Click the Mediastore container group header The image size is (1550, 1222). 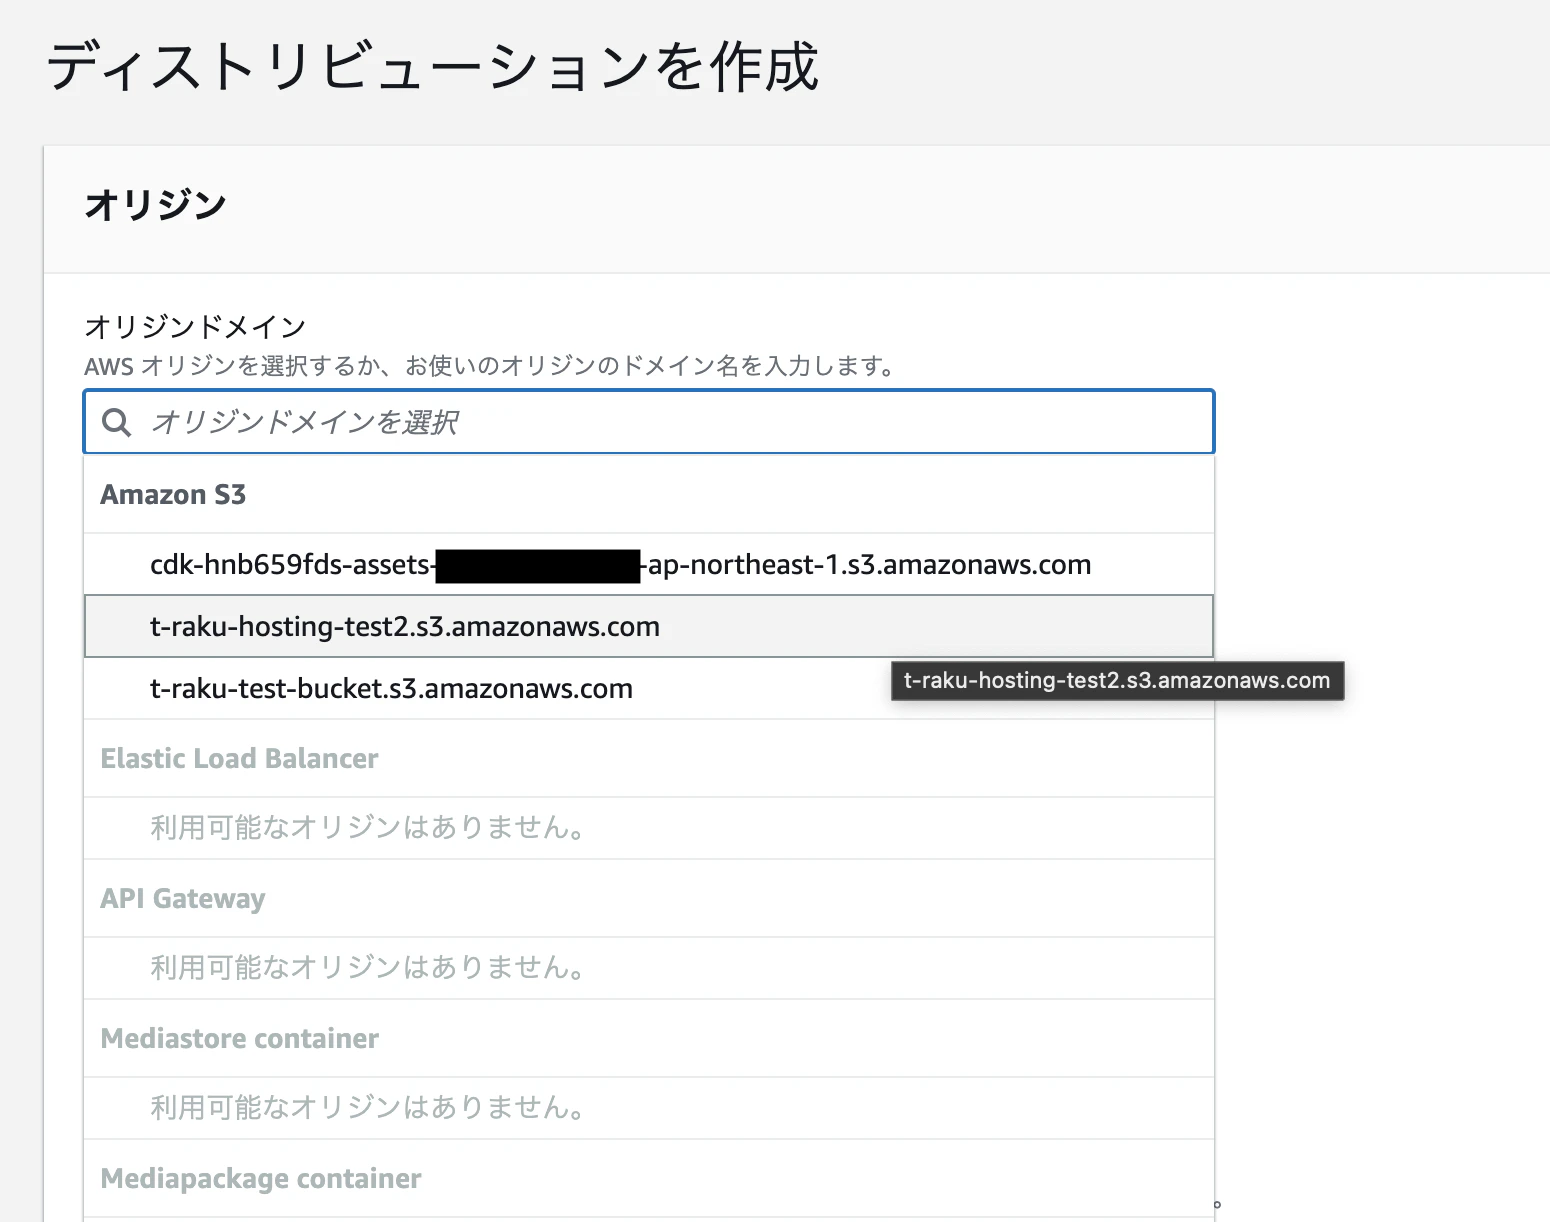coord(240,1039)
